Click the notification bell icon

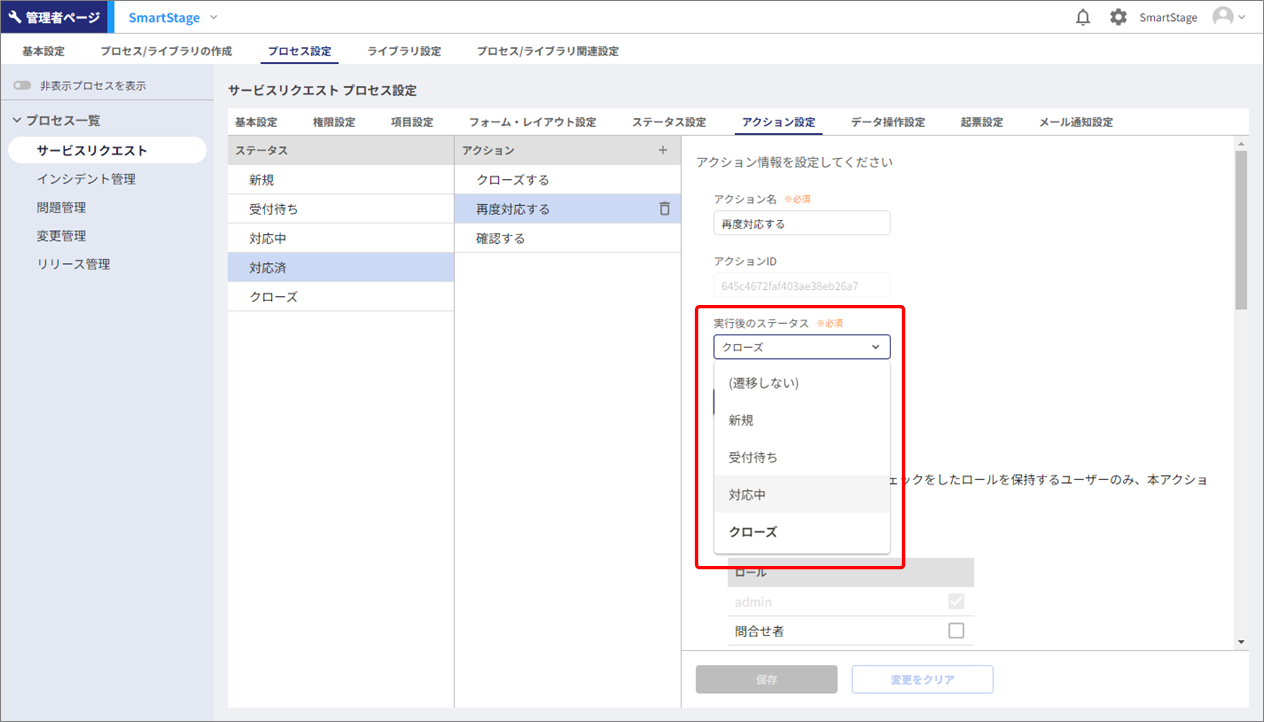1083,17
